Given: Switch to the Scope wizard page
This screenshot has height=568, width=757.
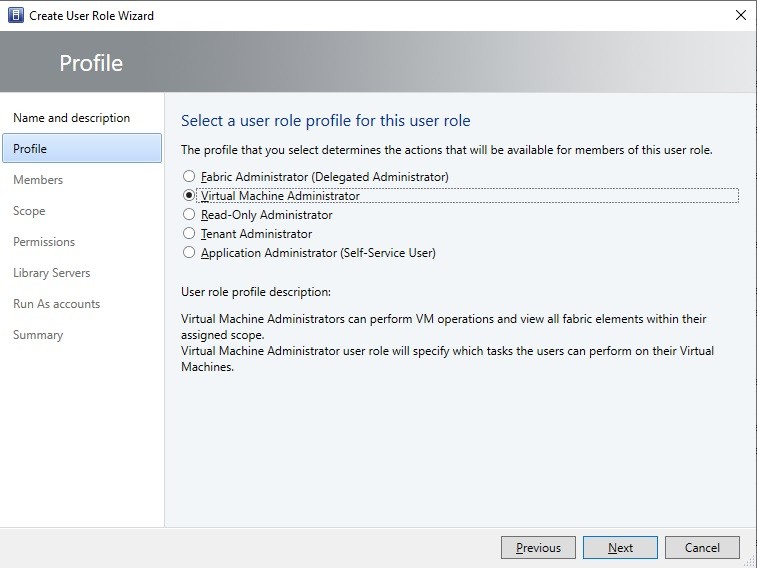Looking at the screenshot, I should pyautogui.click(x=29, y=211).
